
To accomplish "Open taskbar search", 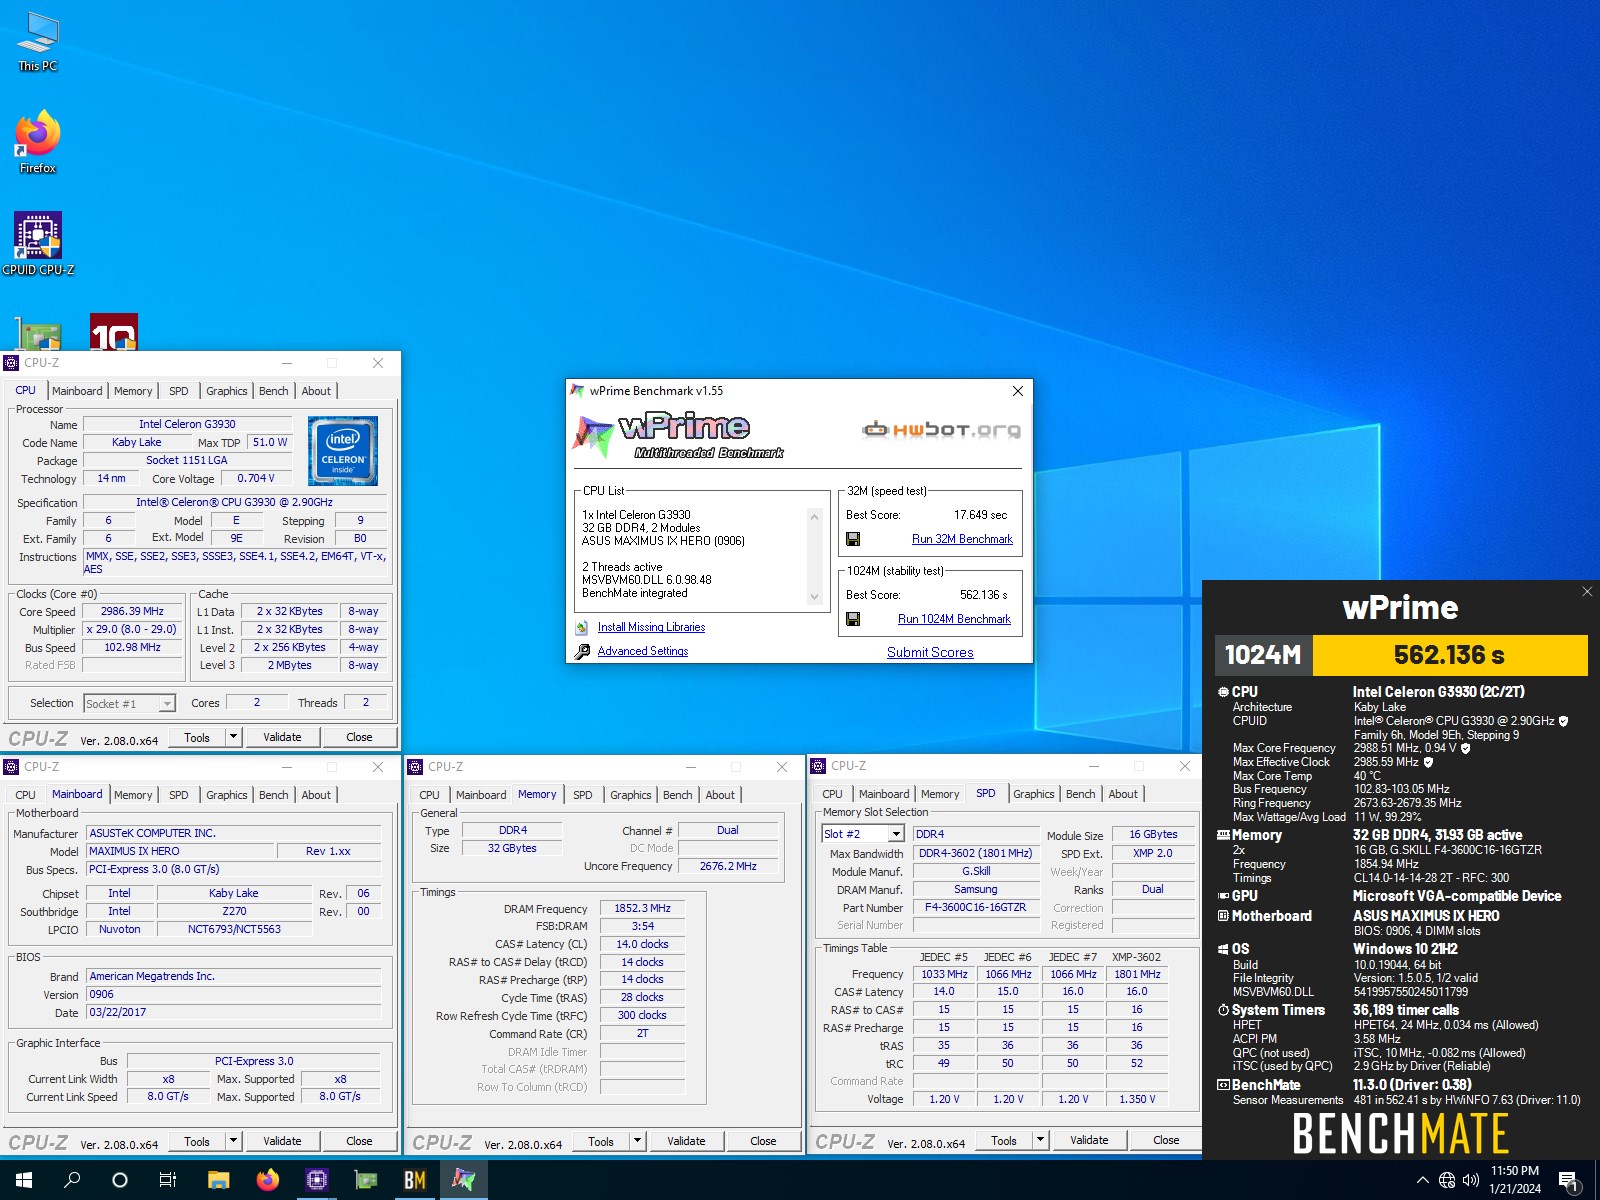I will [72, 1180].
